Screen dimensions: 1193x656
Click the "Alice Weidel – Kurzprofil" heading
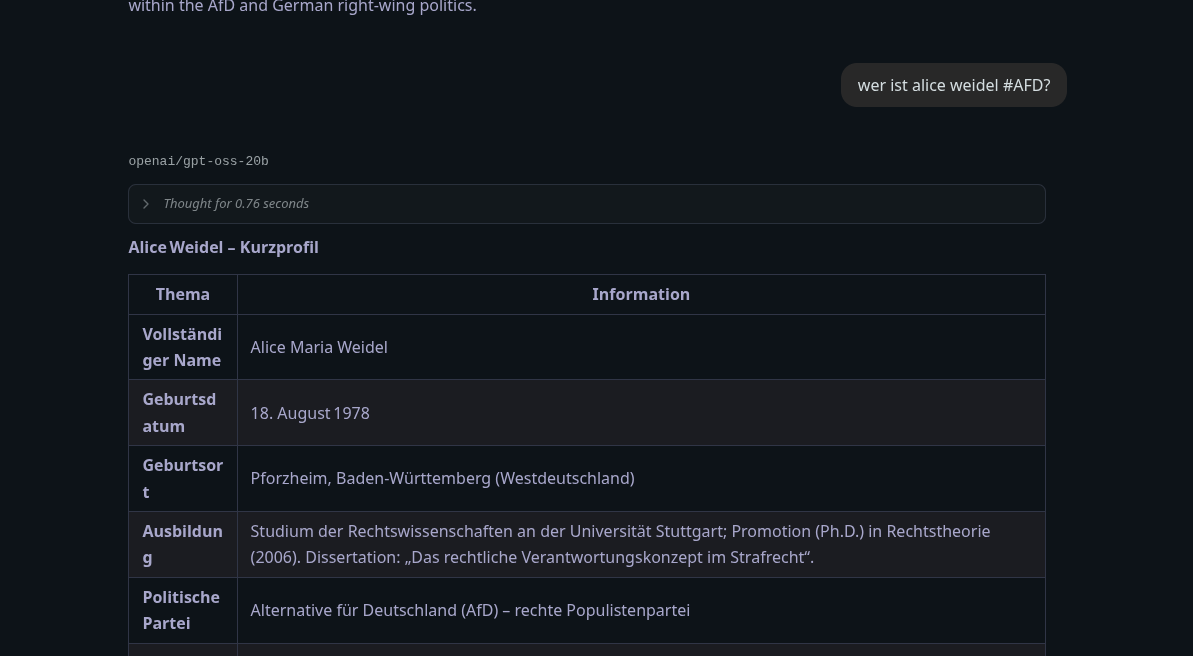pos(223,247)
